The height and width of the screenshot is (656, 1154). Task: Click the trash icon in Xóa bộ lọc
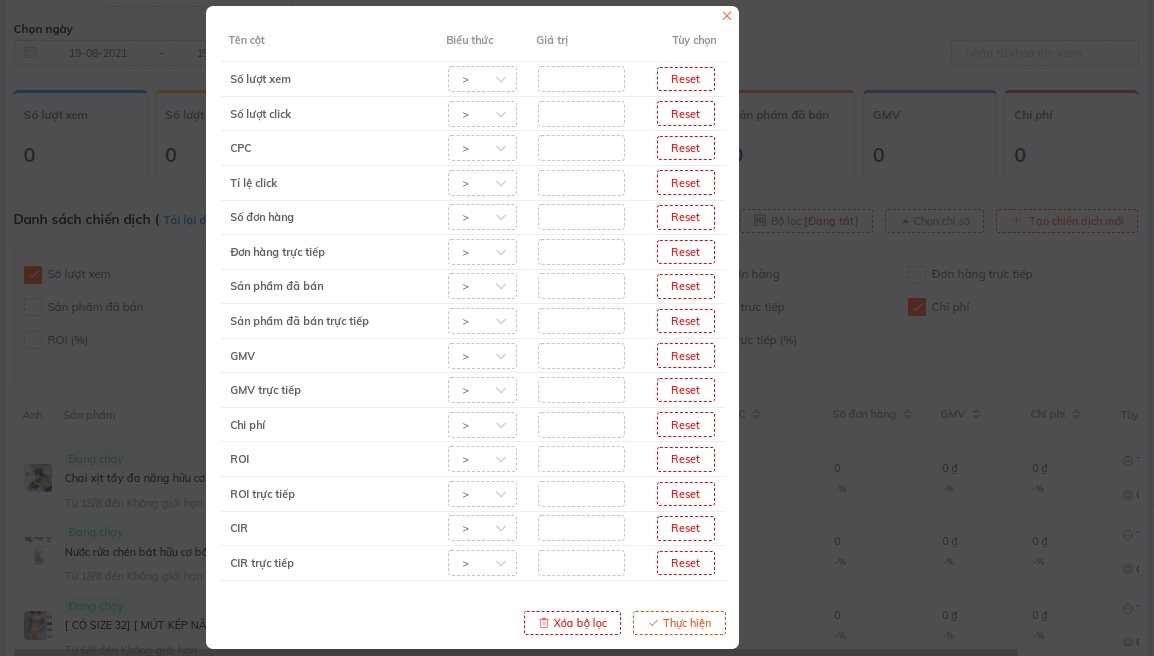pos(544,623)
